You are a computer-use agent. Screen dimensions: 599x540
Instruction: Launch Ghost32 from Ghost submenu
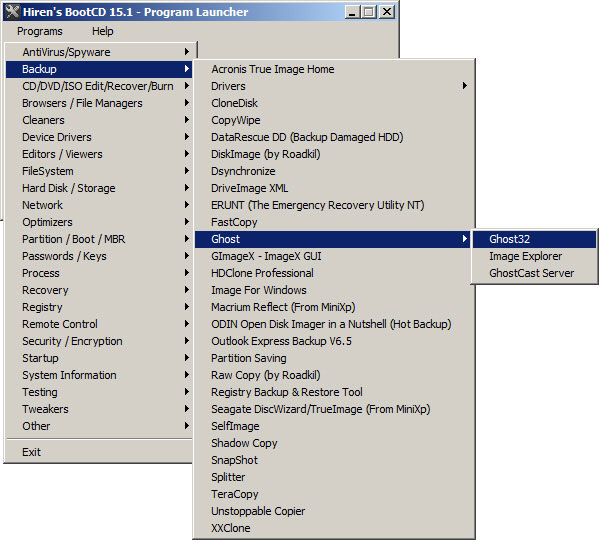pyautogui.click(x=534, y=239)
